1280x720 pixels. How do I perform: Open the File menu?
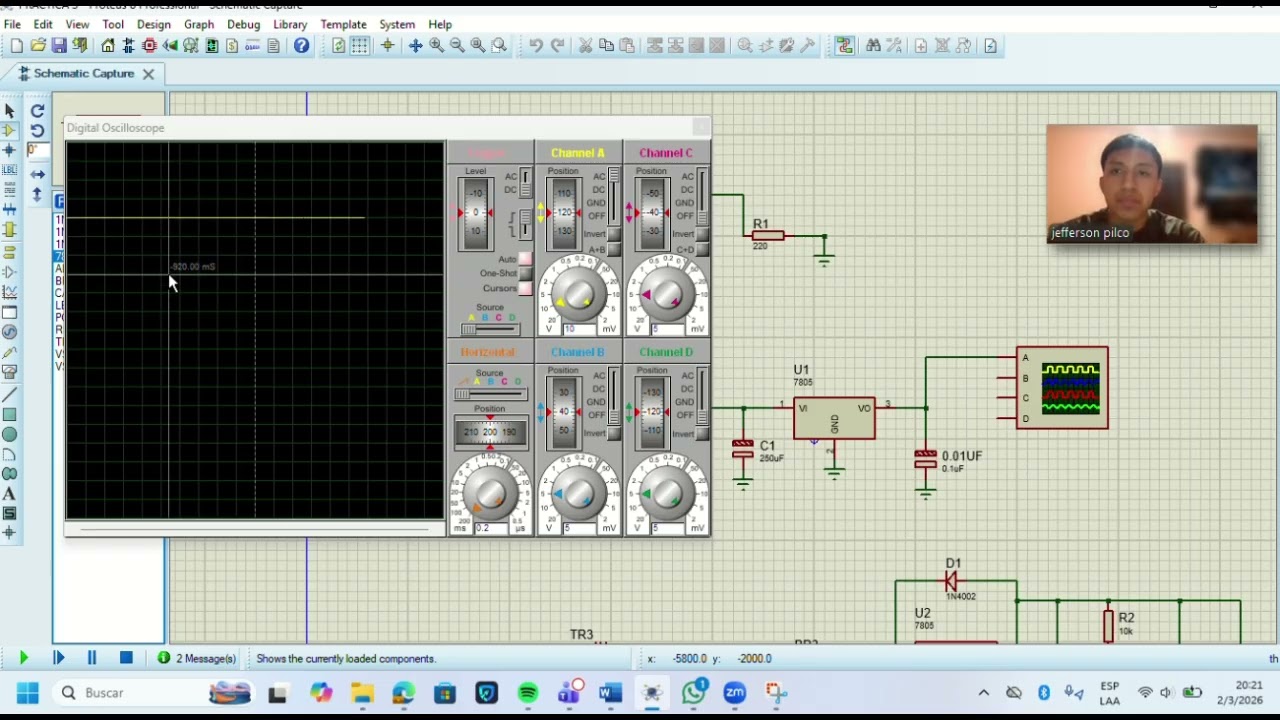[12, 24]
